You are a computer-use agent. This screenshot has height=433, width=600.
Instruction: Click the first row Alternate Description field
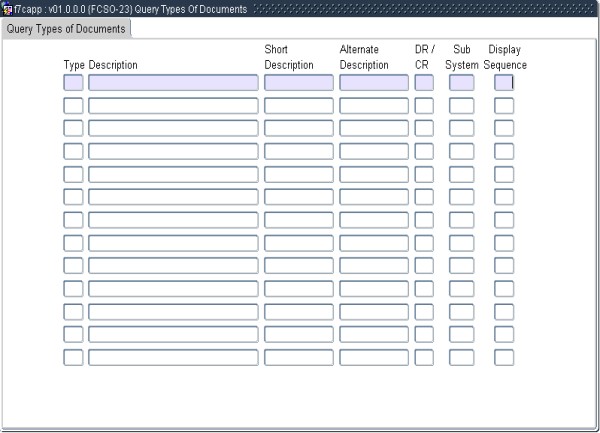tap(373, 82)
